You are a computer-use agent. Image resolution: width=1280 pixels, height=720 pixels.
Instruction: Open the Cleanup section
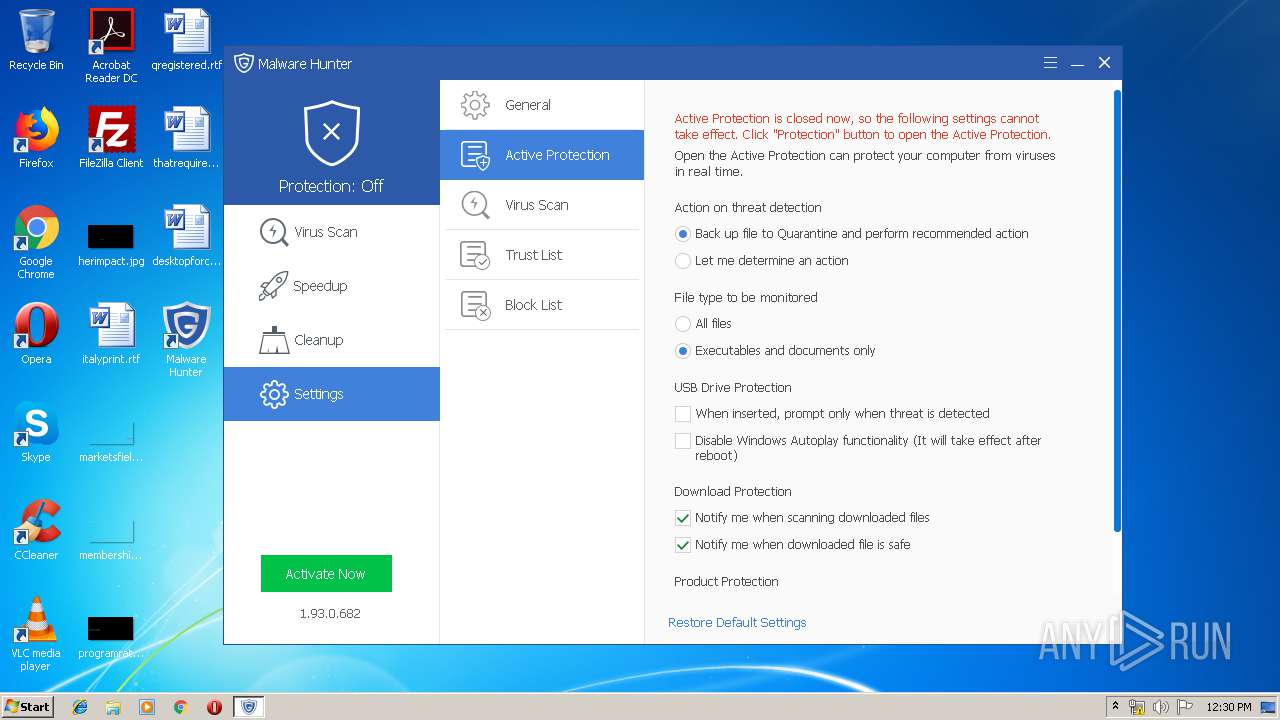pyautogui.click(x=331, y=340)
